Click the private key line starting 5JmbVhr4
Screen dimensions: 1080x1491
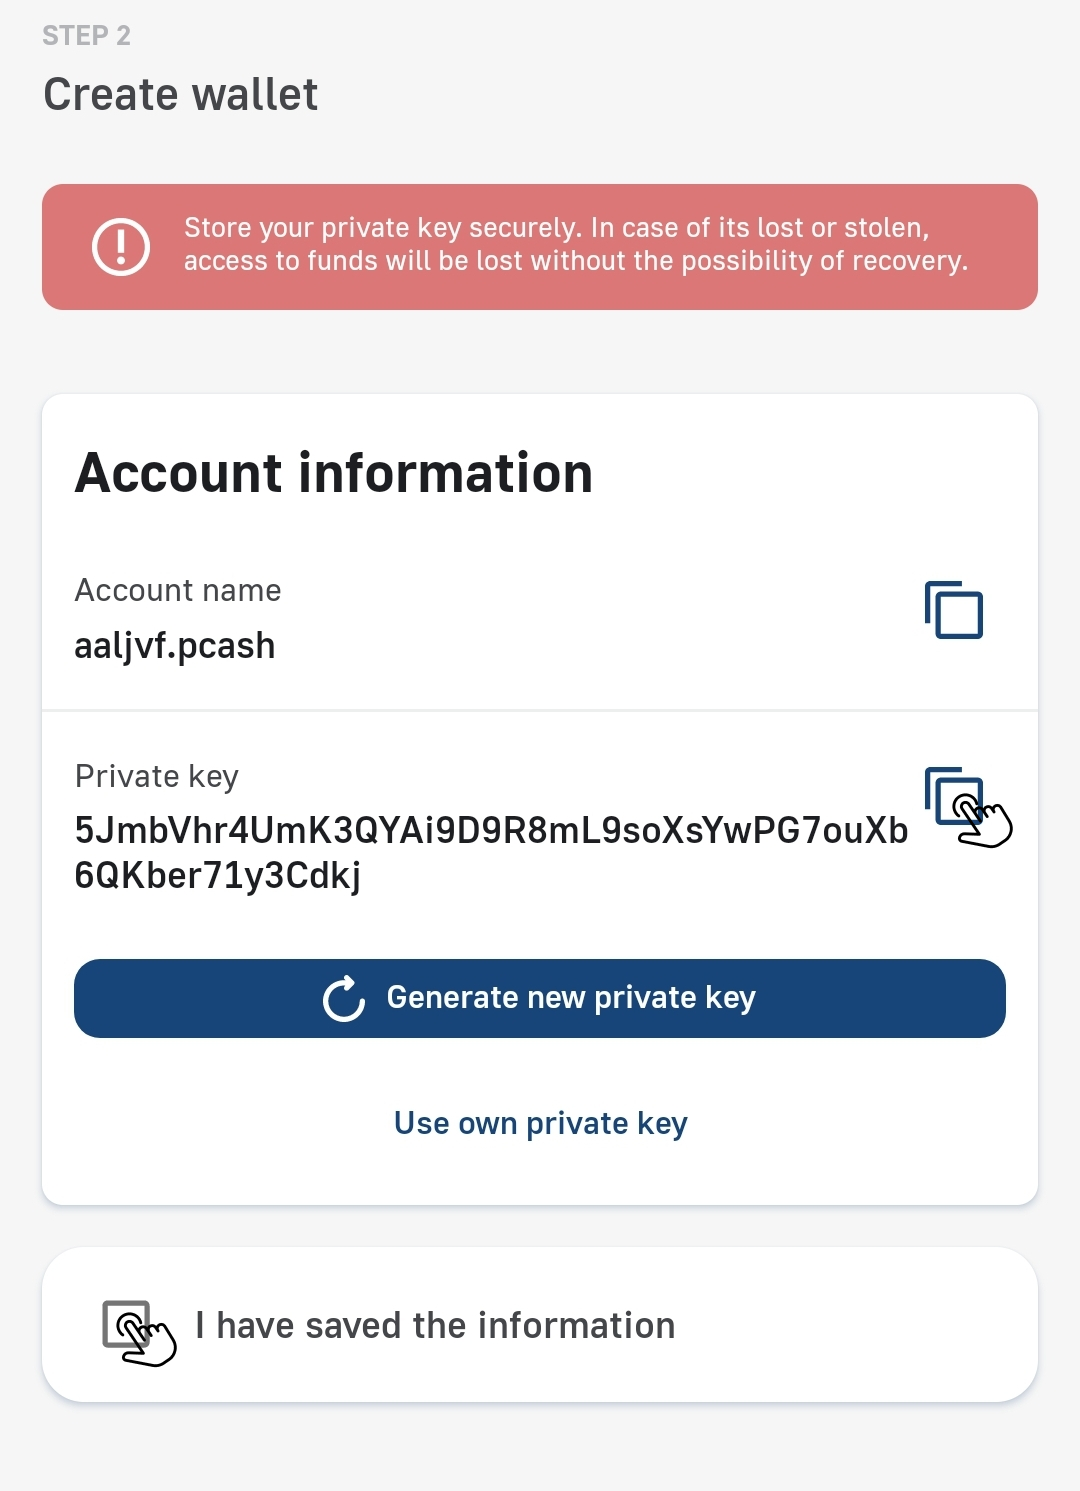pos(491,831)
